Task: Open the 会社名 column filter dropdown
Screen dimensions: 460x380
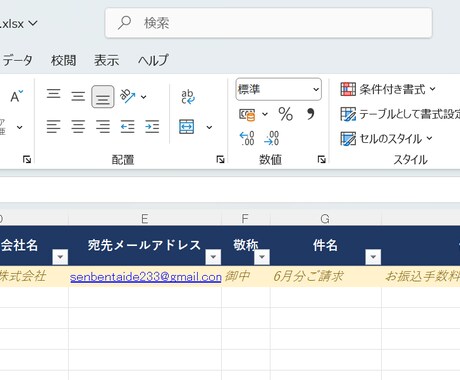Action: point(60,257)
